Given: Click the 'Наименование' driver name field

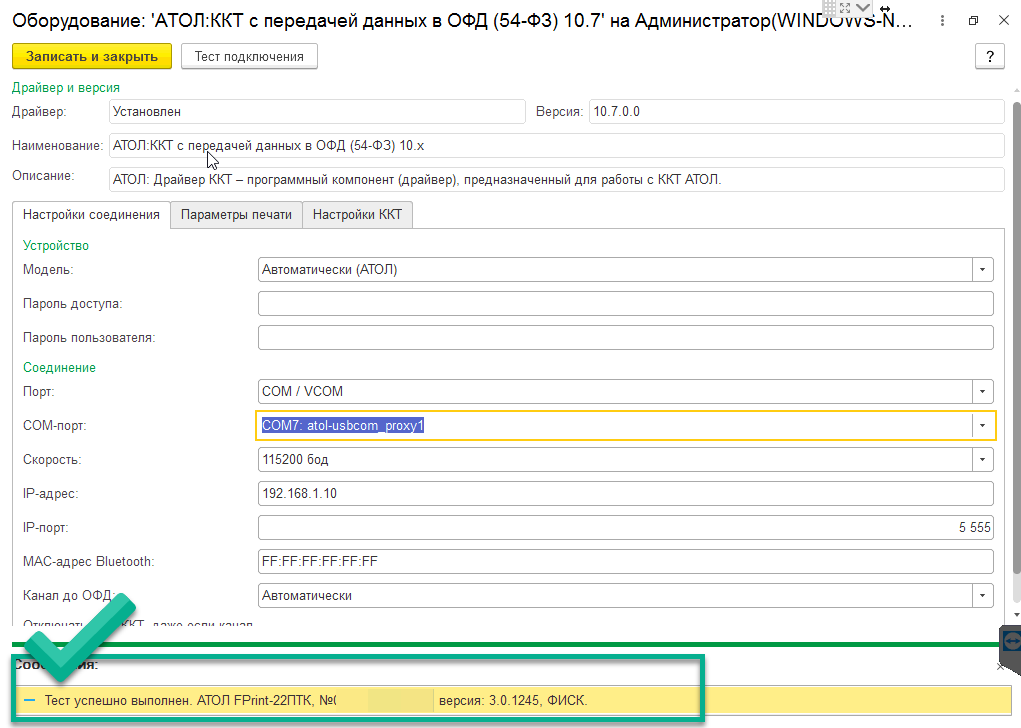Looking at the screenshot, I should click(557, 145).
